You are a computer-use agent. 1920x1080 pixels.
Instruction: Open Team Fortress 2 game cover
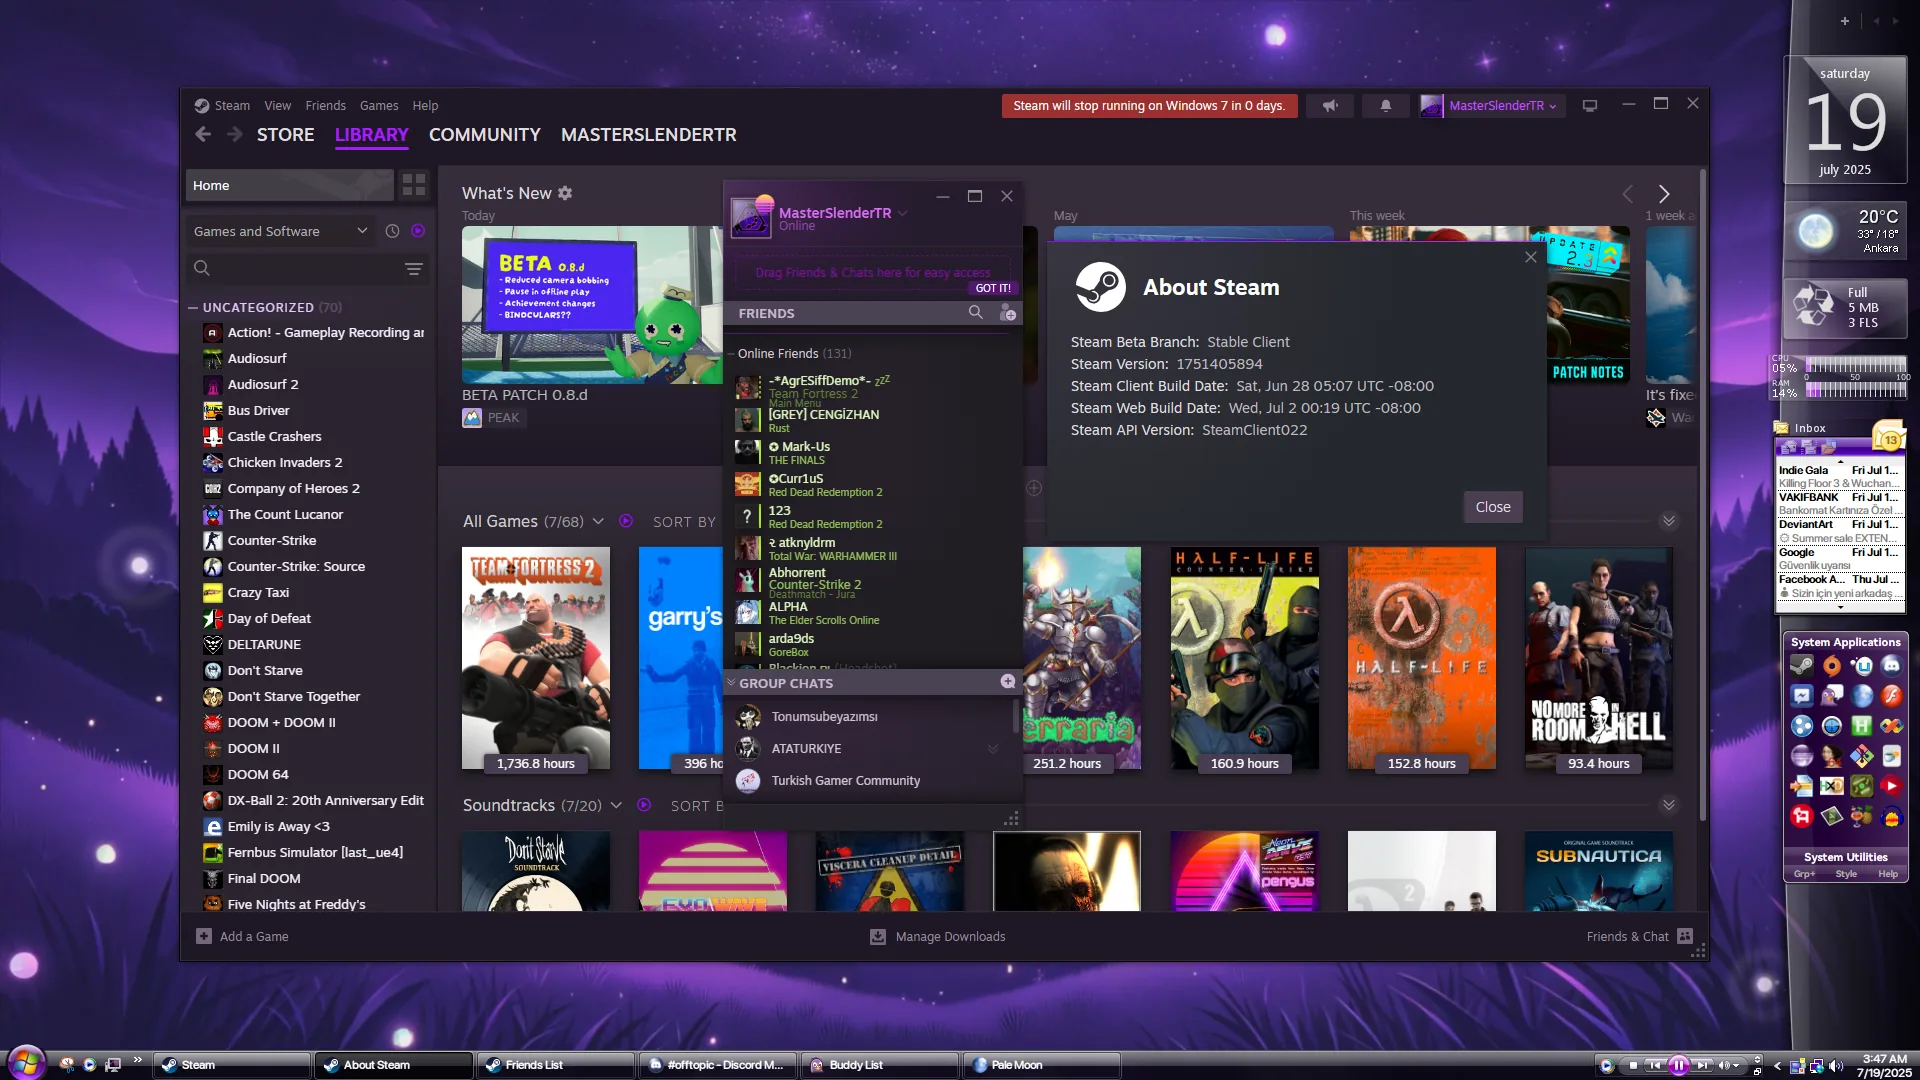point(536,658)
